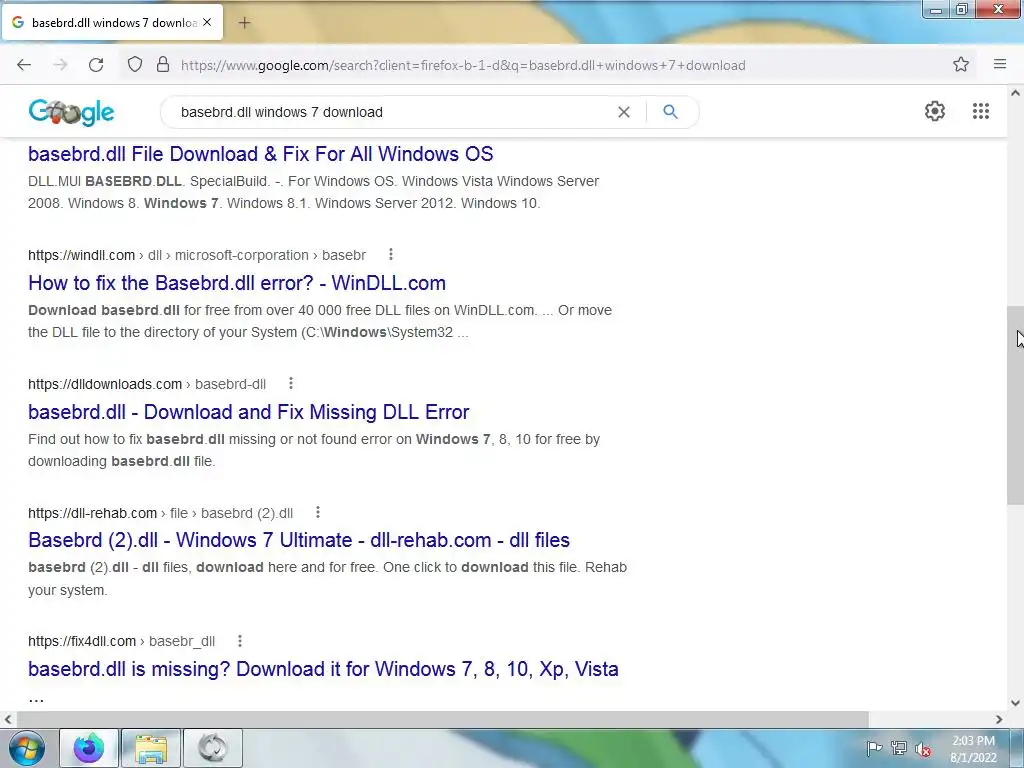Open options menu for dll-rehab.com result
The height and width of the screenshot is (768, 1024).
(318, 513)
